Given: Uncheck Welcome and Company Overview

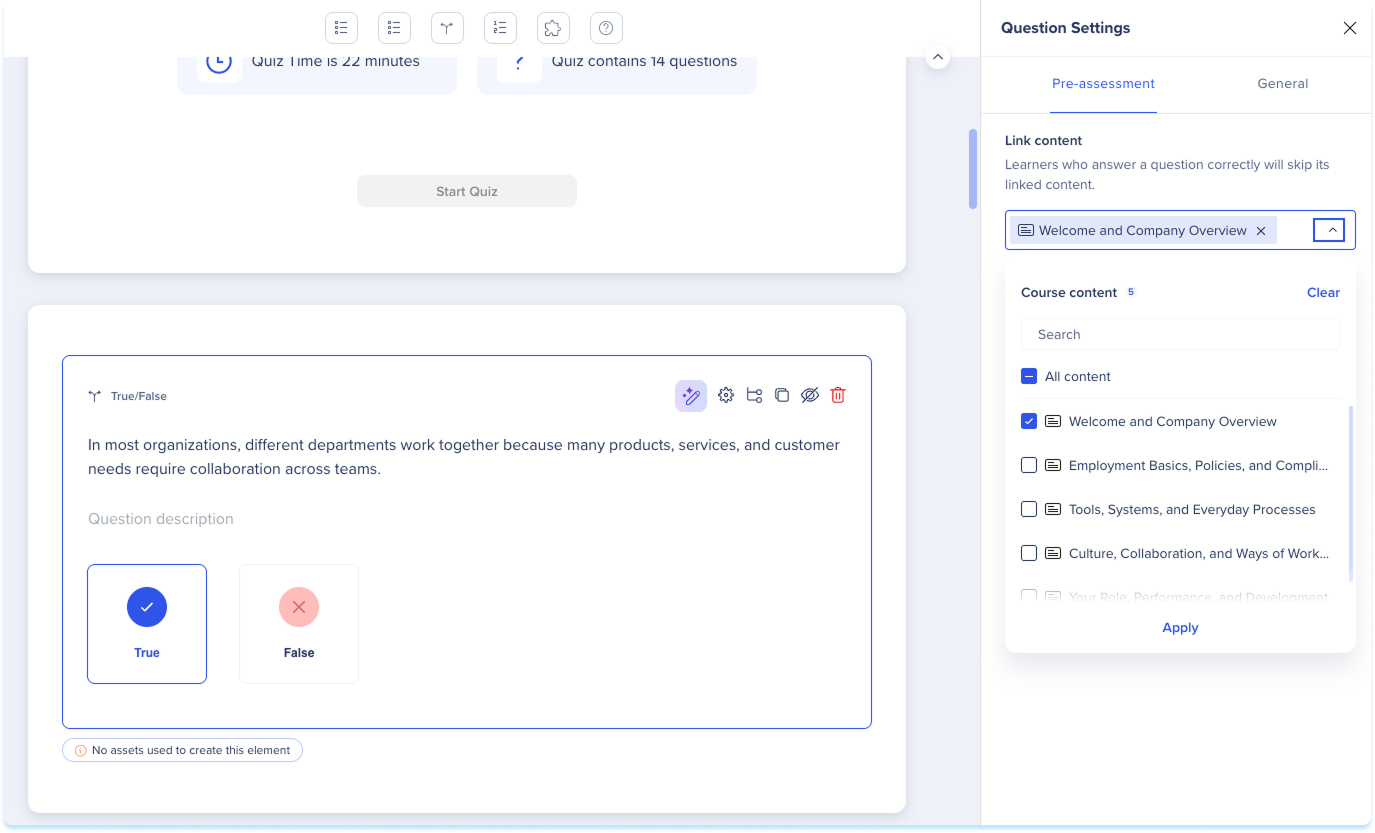Looking at the screenshot, I should [x=1029, y=421].
